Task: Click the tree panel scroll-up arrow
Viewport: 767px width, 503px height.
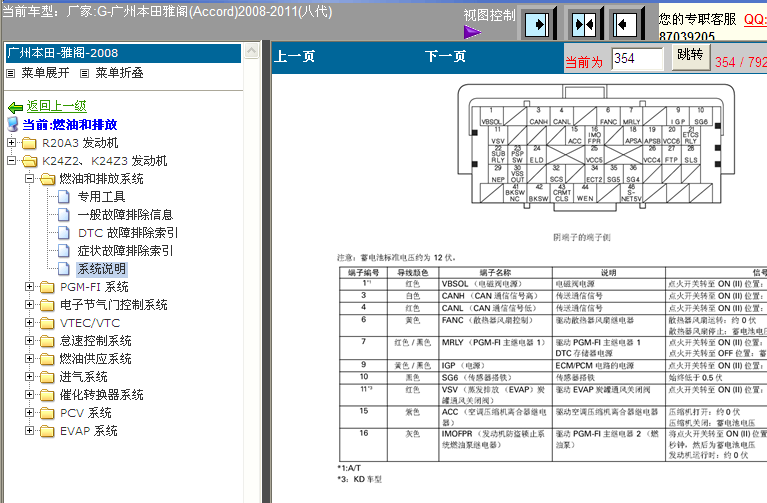Action: coord(251,51)
